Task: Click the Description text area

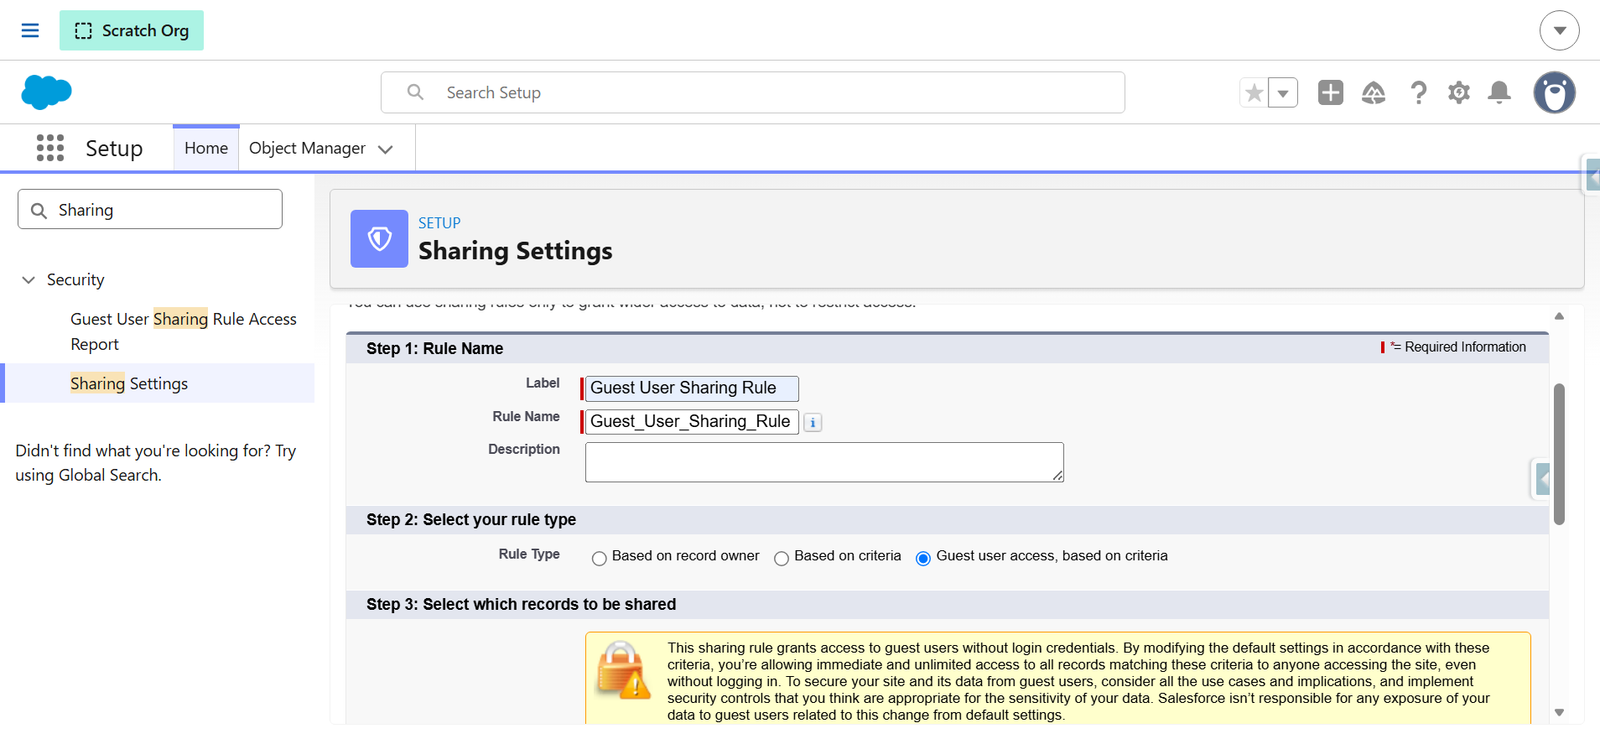Action: tap(824, 462)
